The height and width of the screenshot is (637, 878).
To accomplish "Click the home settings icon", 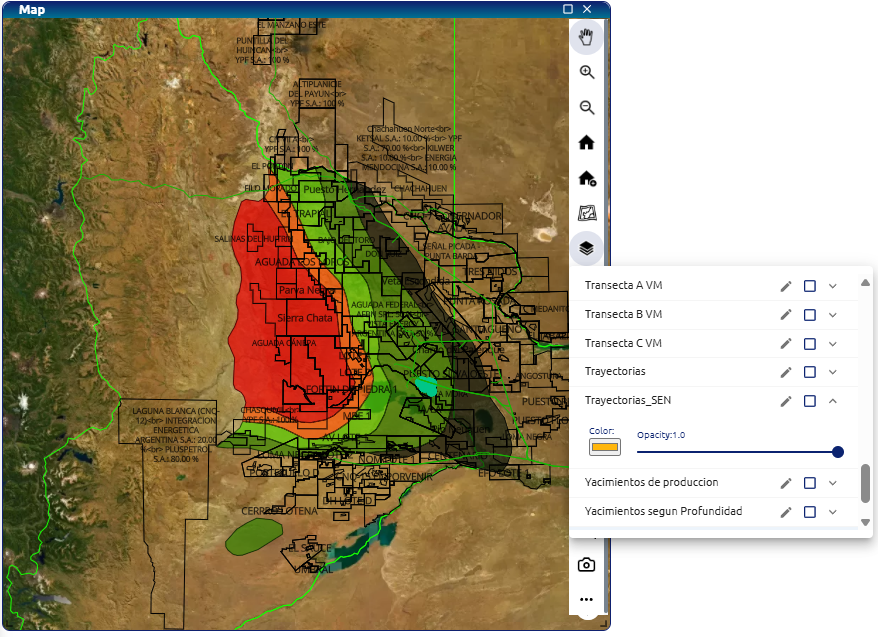I will pyautogui.click(x=587, y=179).
